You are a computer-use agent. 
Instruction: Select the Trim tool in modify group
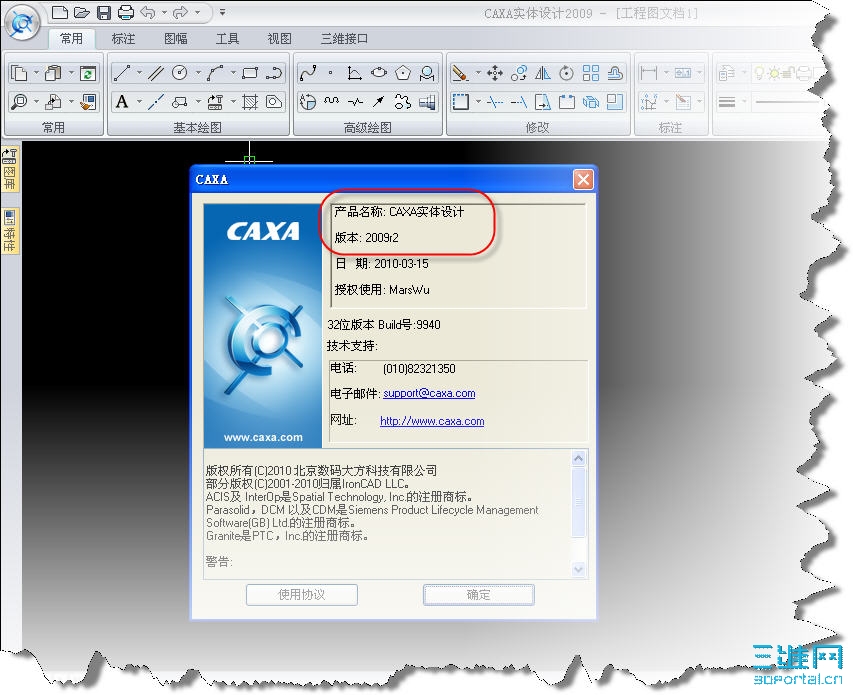pyautogui.click(x=495, y=102)
